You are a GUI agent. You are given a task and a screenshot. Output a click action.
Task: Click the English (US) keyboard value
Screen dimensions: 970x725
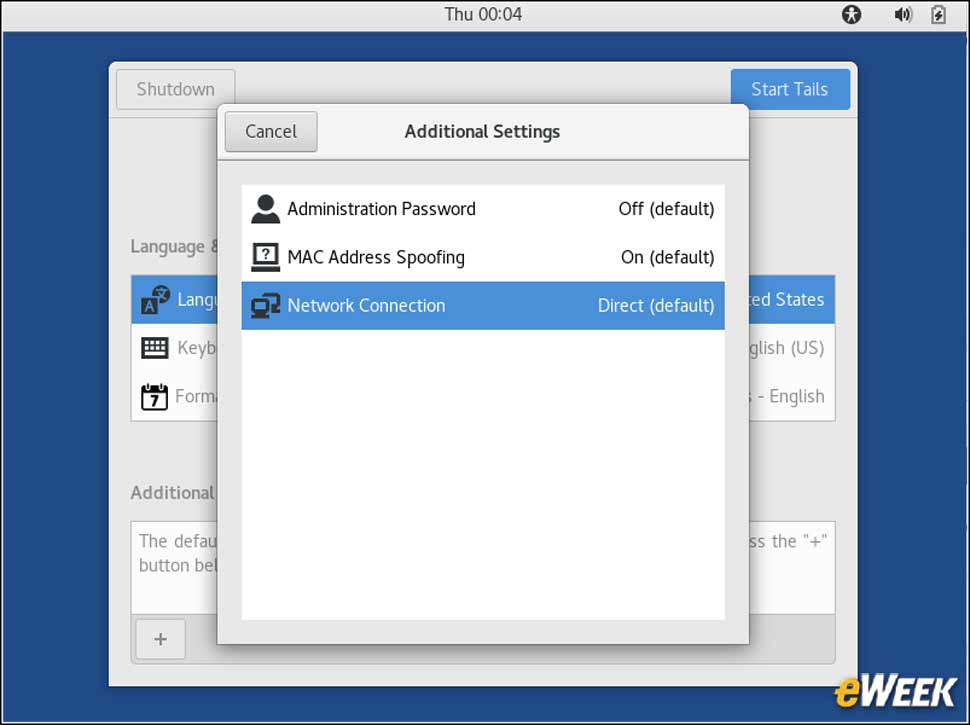787,348
